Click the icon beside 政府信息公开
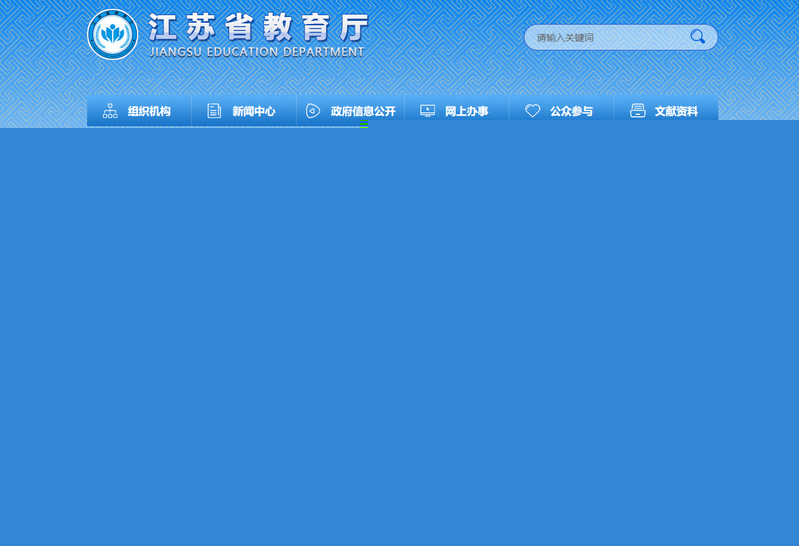Image resolution: width=799 pixels, height=546 pixels. click(313, 111)
